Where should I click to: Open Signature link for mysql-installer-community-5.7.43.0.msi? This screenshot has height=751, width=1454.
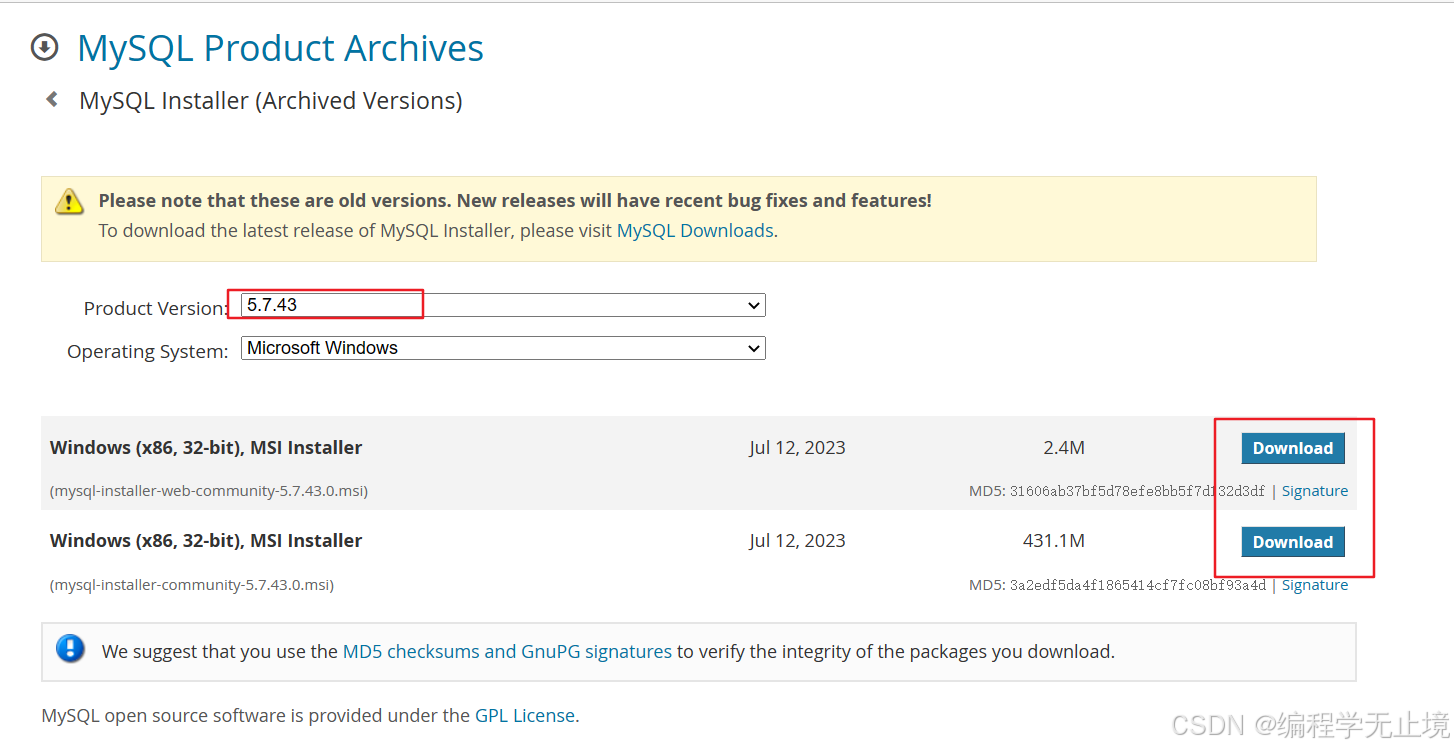(x=1315, y=585)
